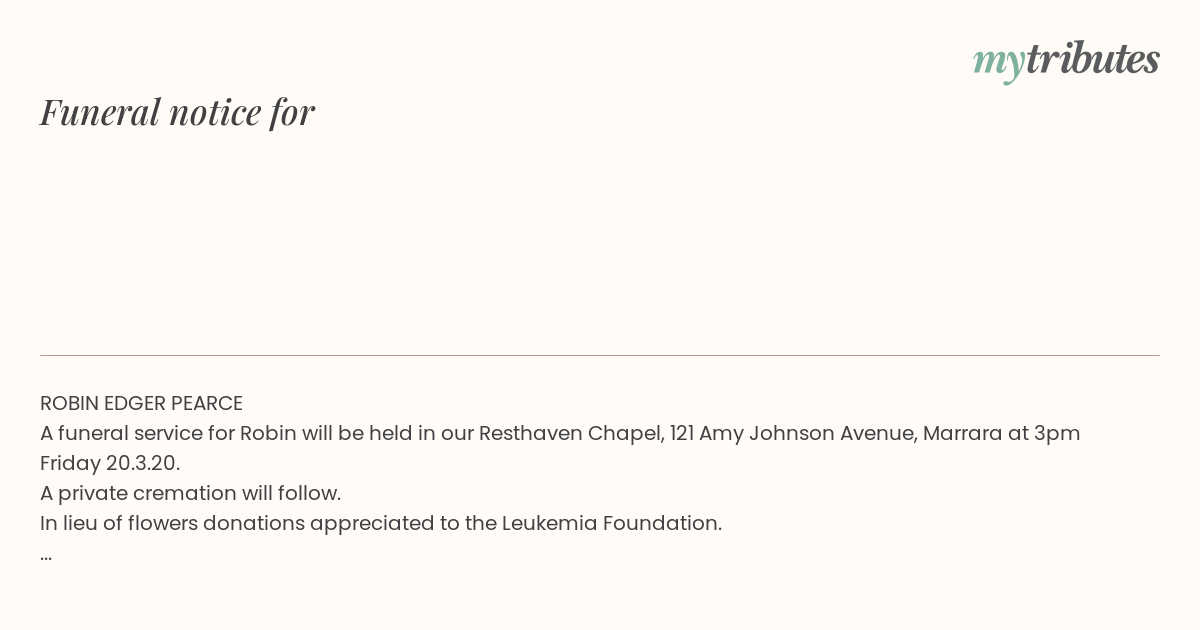The width and height of the screenshot is (1200, 630).
Task: Click the word 'Funeral' in the heading
Action: click(100, 112)
